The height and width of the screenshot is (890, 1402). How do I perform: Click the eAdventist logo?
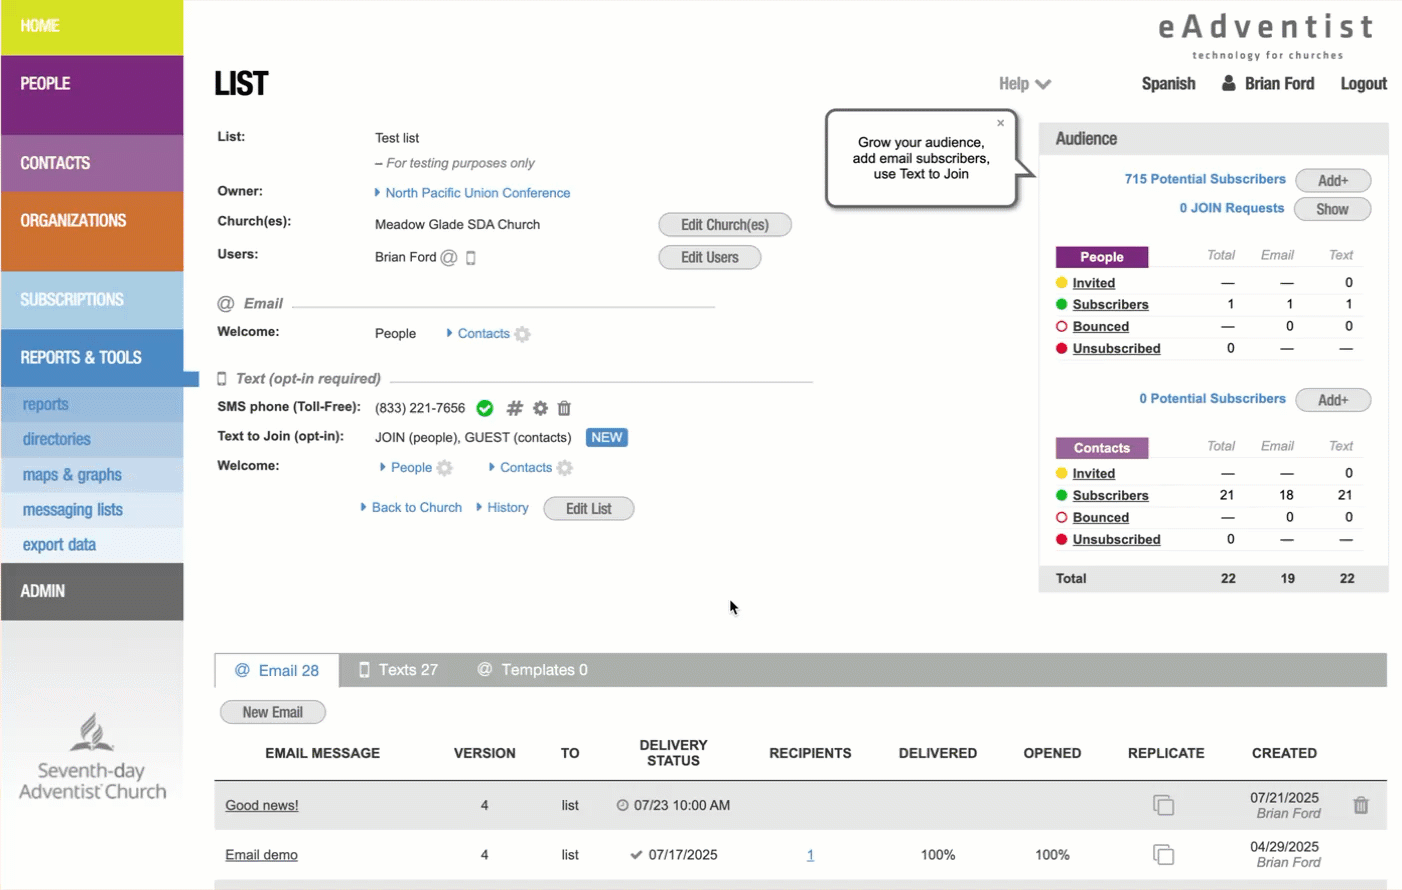[1267, 36]
